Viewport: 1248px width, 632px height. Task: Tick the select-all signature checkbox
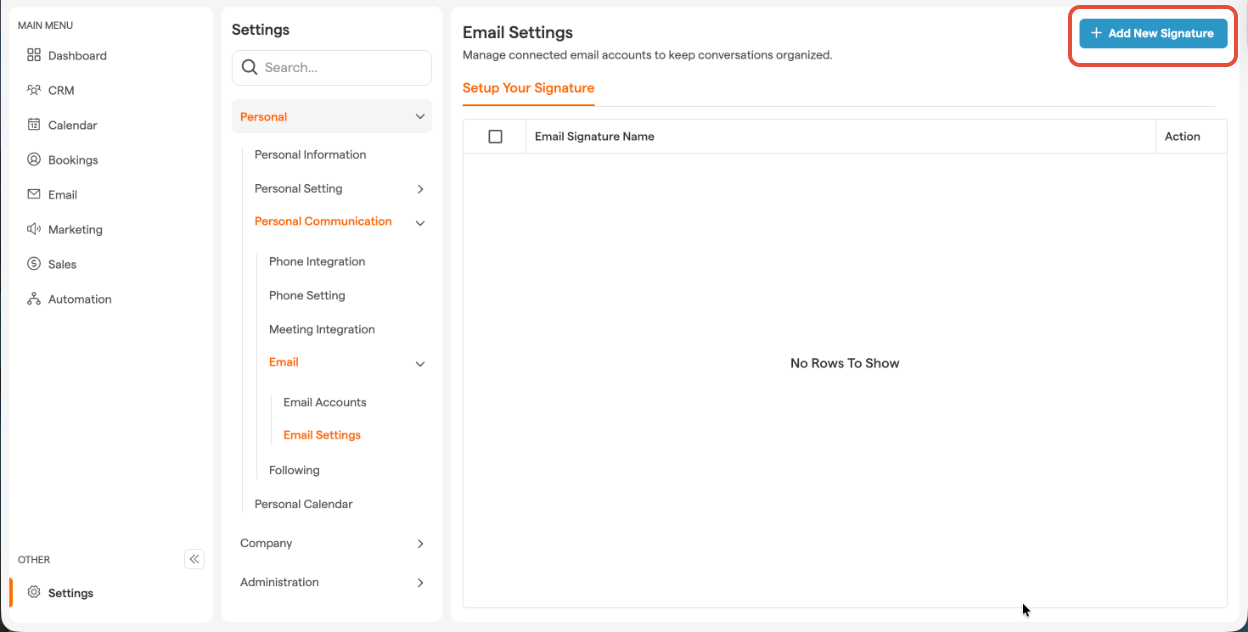click(495, 137)
